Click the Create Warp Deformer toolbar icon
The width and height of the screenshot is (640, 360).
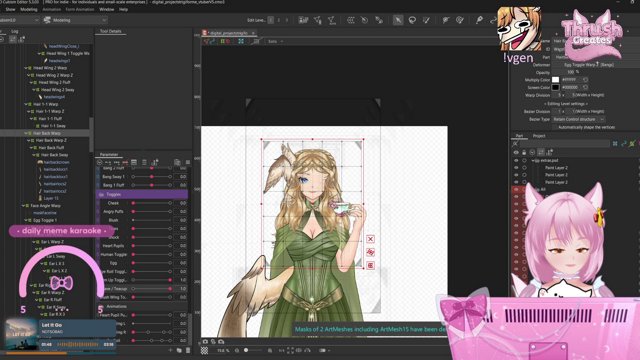click(351, 20)
